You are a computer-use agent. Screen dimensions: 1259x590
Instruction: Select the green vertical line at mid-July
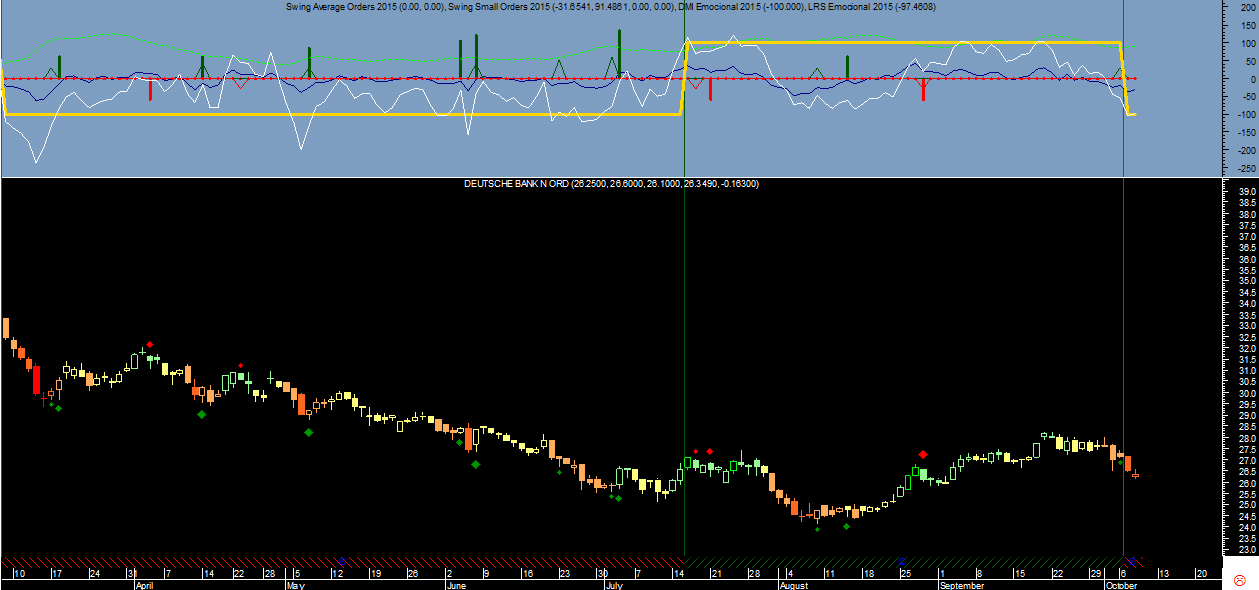[684, 300]
